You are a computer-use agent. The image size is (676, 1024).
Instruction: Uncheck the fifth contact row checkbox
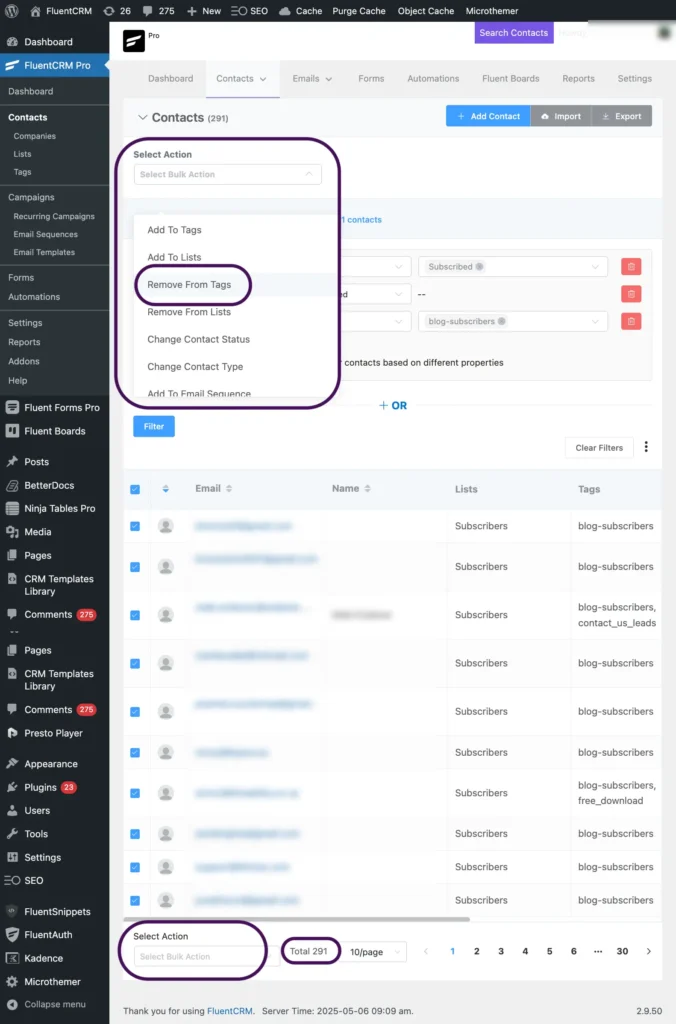point(135,712)
